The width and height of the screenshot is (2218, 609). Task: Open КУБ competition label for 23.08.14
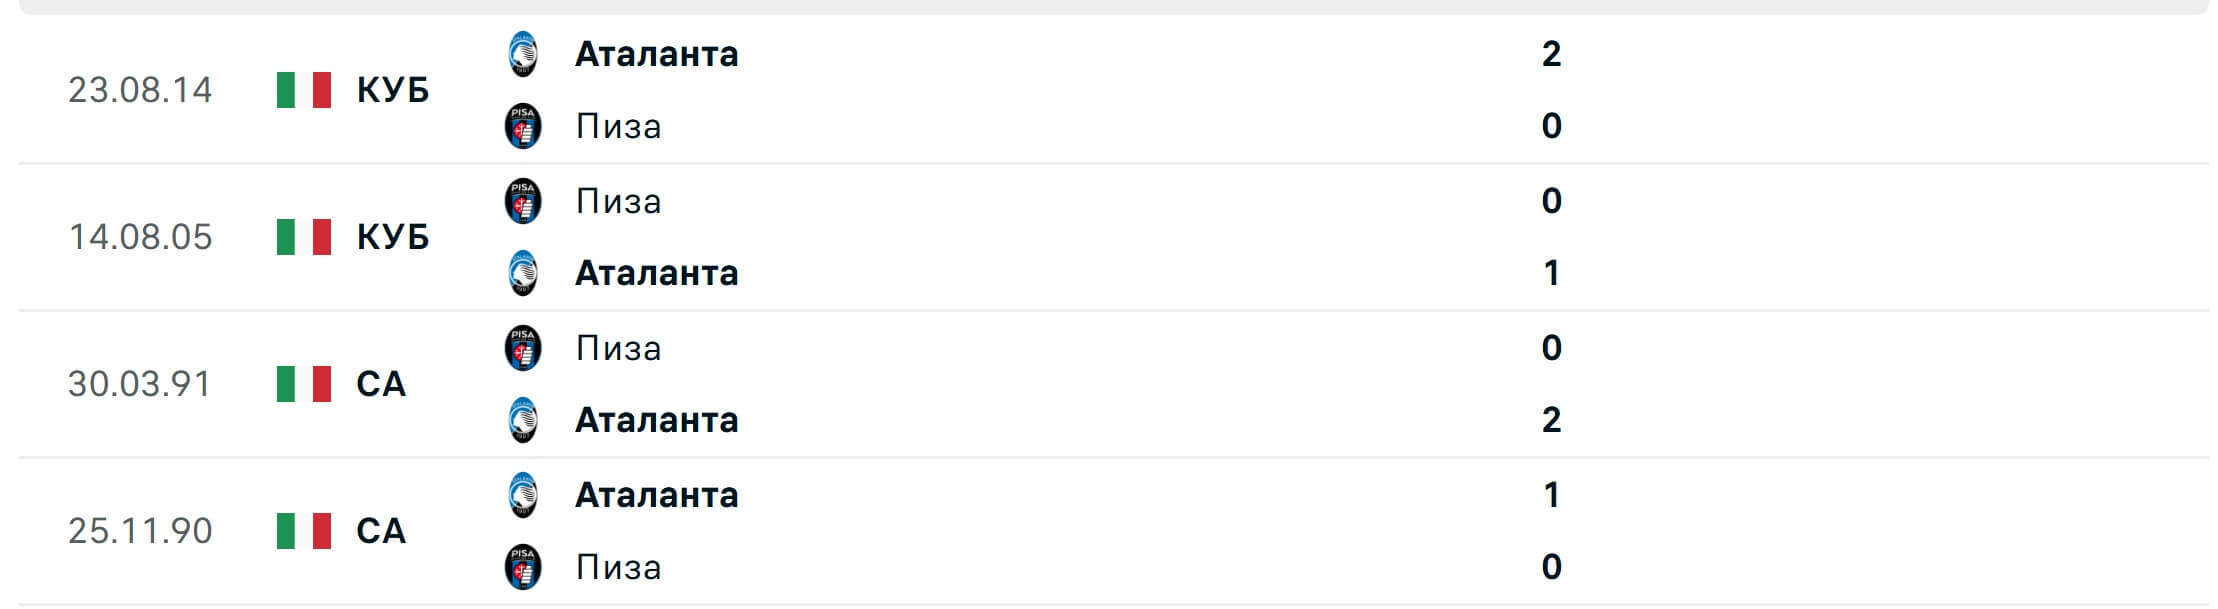[393, 90]
